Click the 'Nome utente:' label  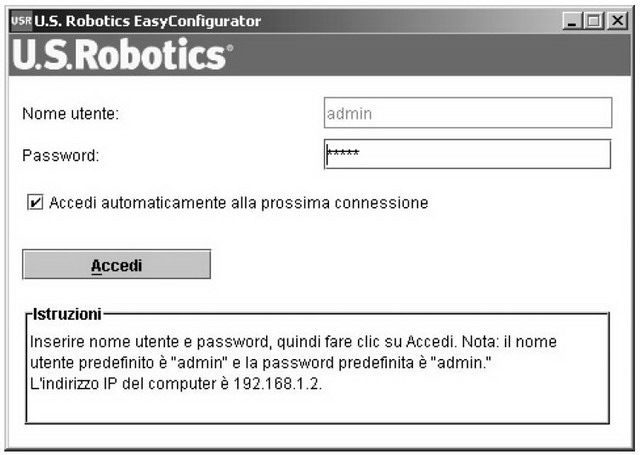(x=71, y=114)
